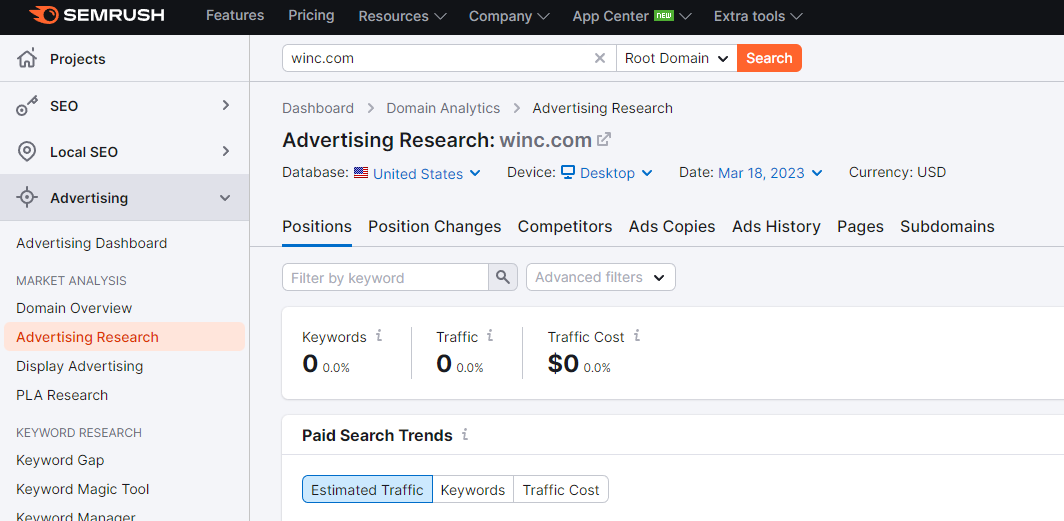This screenshot has width=1064, height=521.
Task: Click the winc.com domain title link
Action: (546, 140)
